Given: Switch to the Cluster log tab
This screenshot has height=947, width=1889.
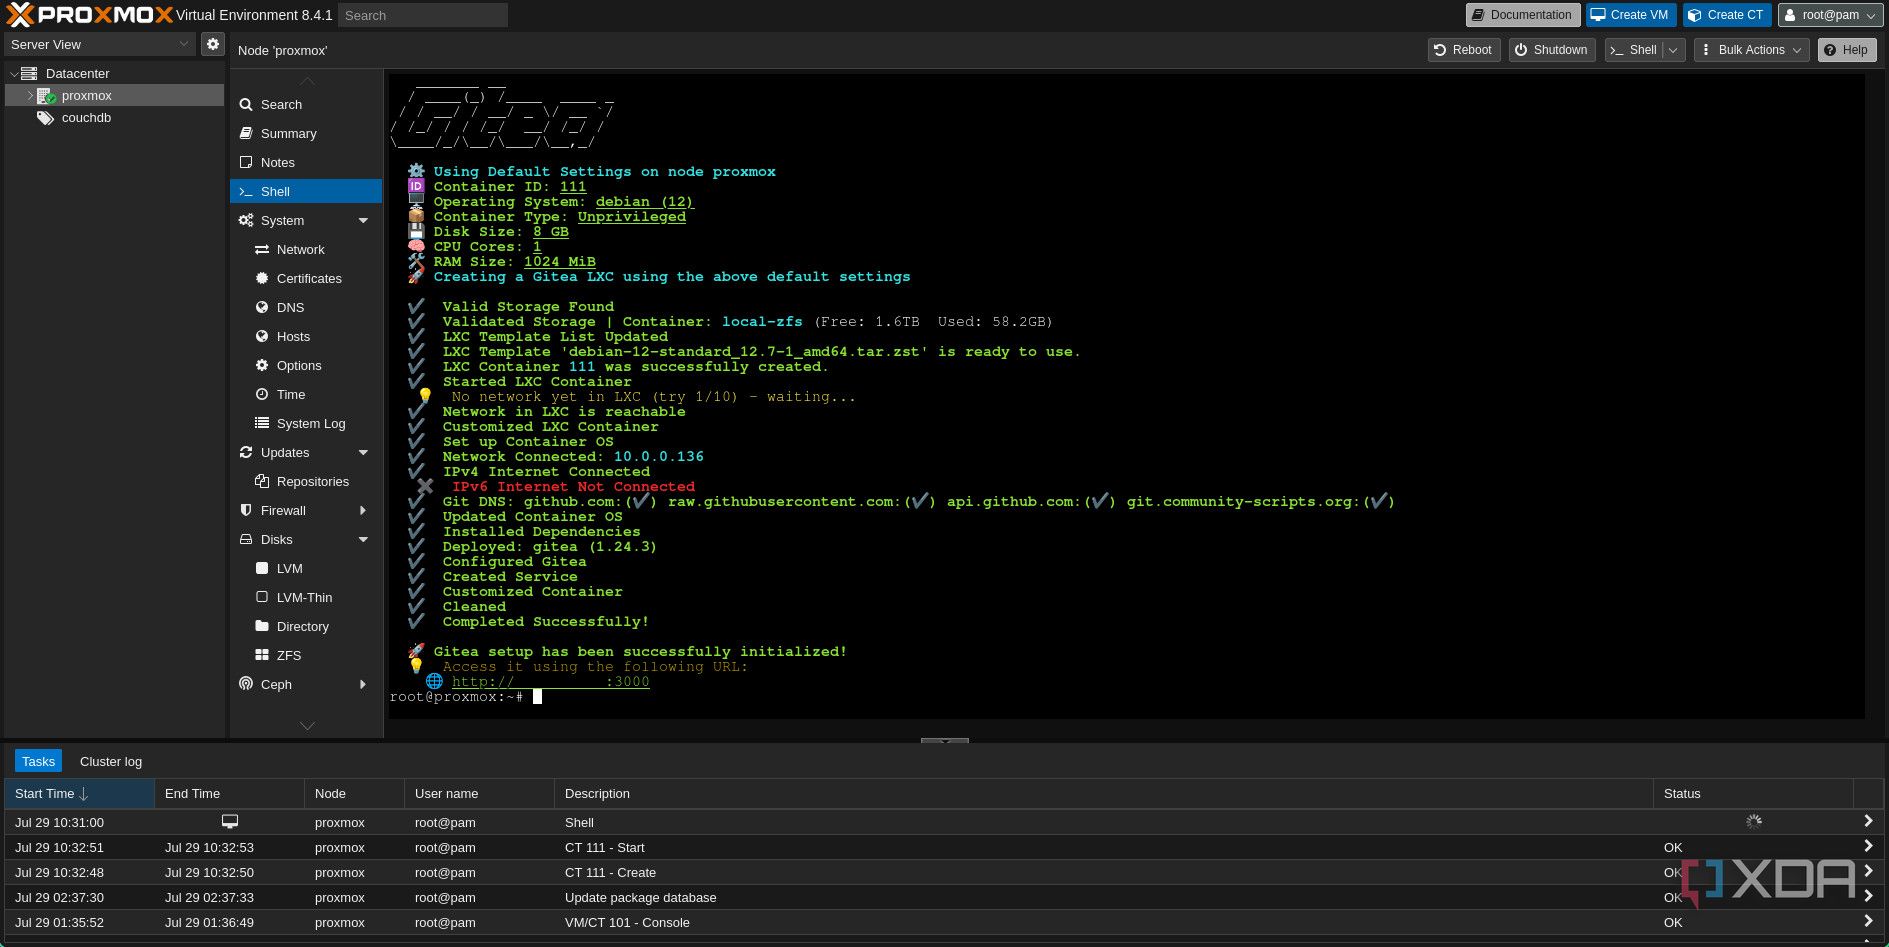Looking at the screenshot, I should 111,761.
